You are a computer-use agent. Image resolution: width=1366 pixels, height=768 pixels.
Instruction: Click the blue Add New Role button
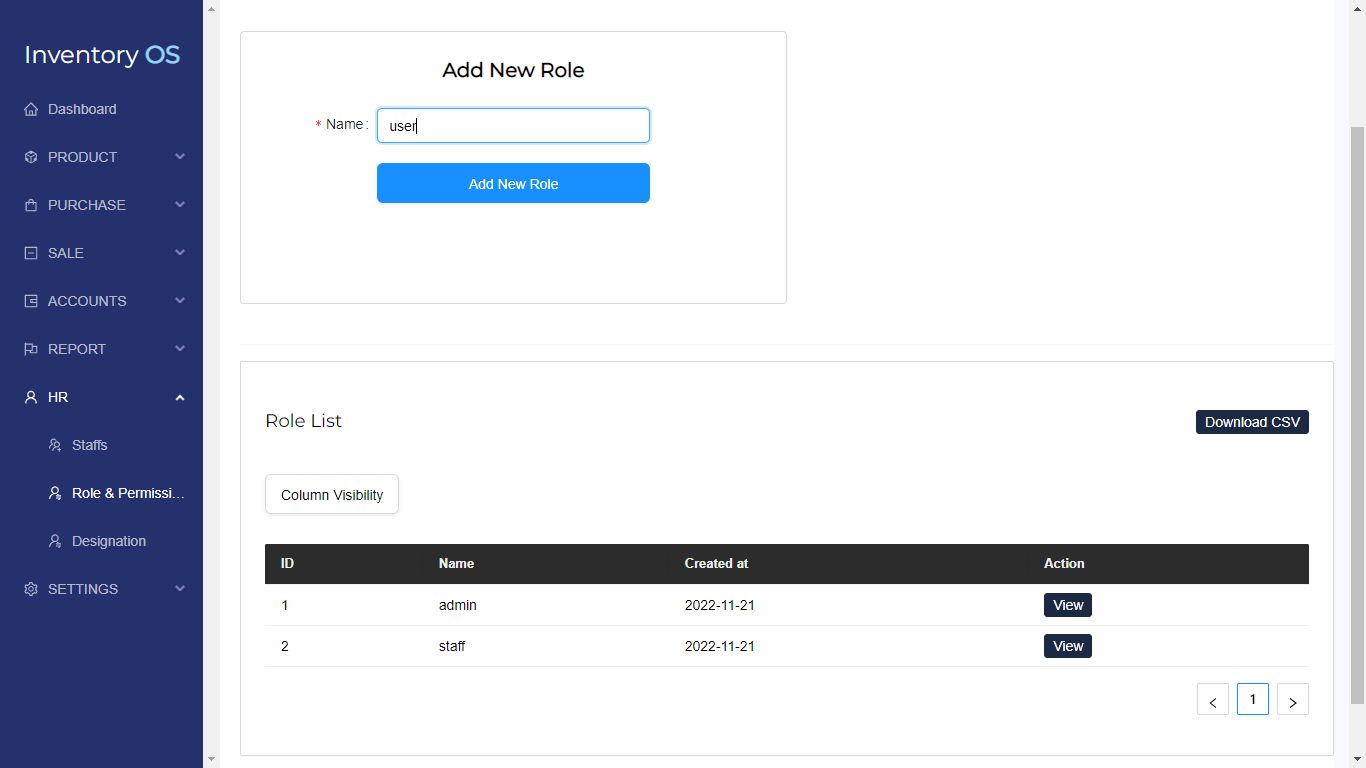tap(513, 184)
